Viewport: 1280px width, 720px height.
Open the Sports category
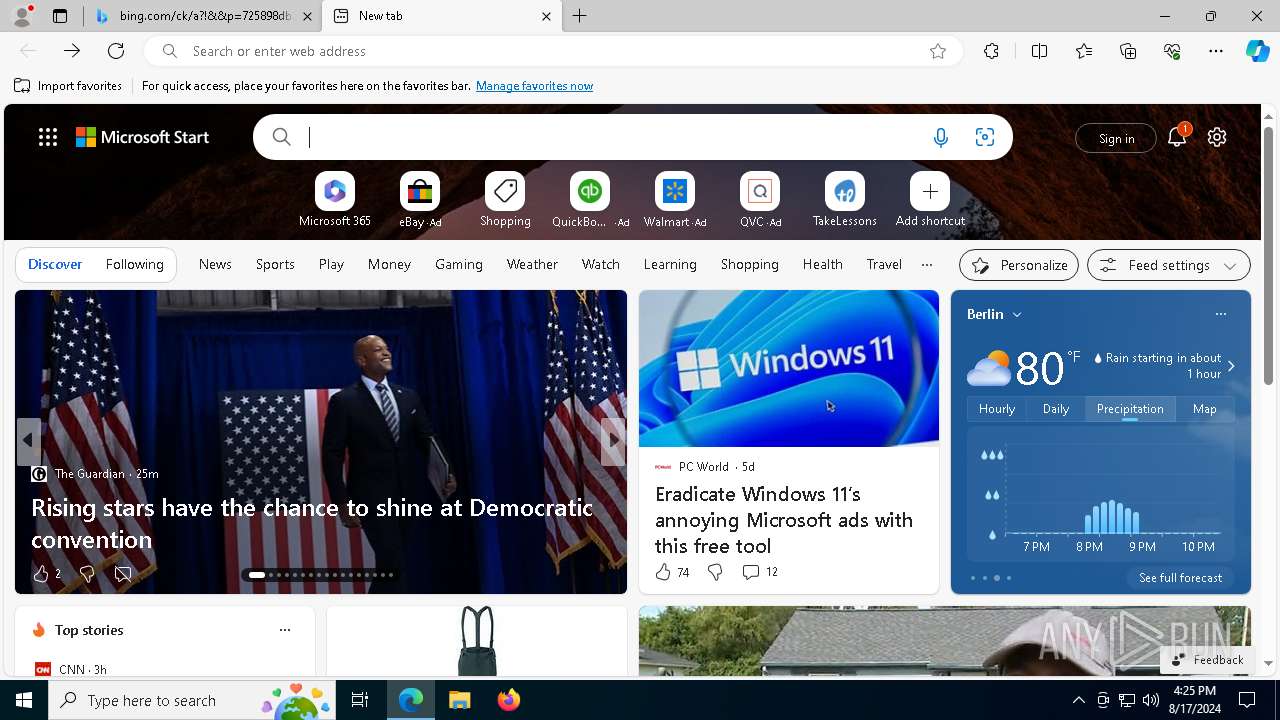(x=275, y=265)
